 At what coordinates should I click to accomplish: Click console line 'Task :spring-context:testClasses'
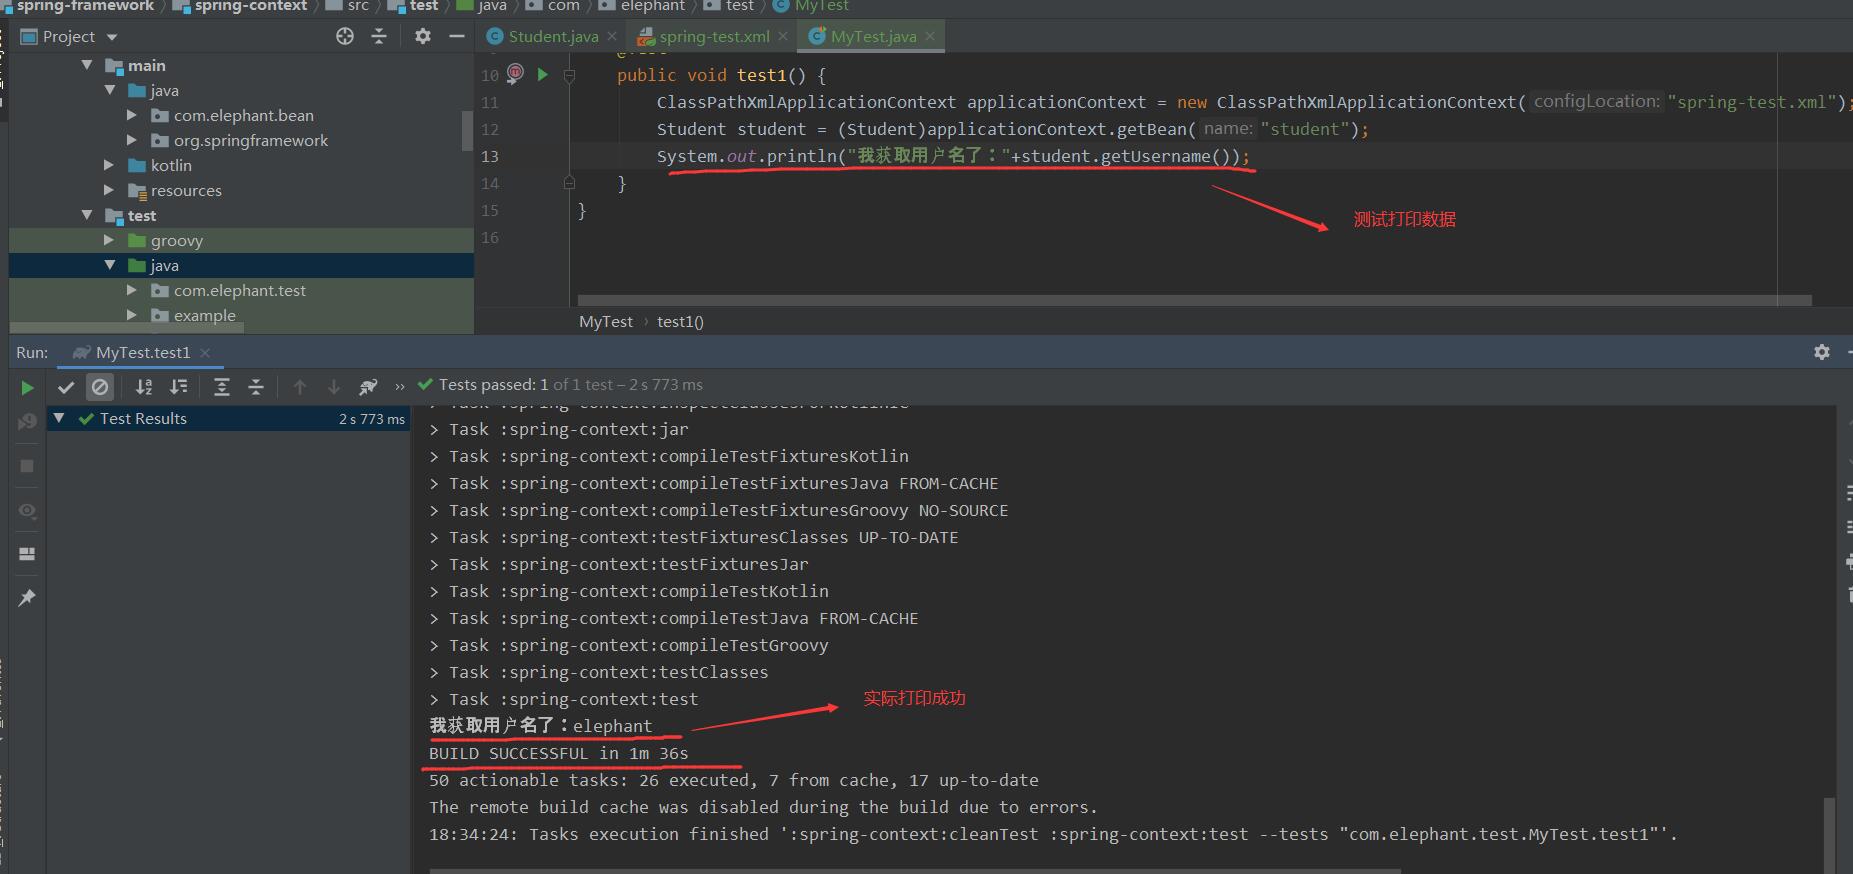tap(598, 672)
